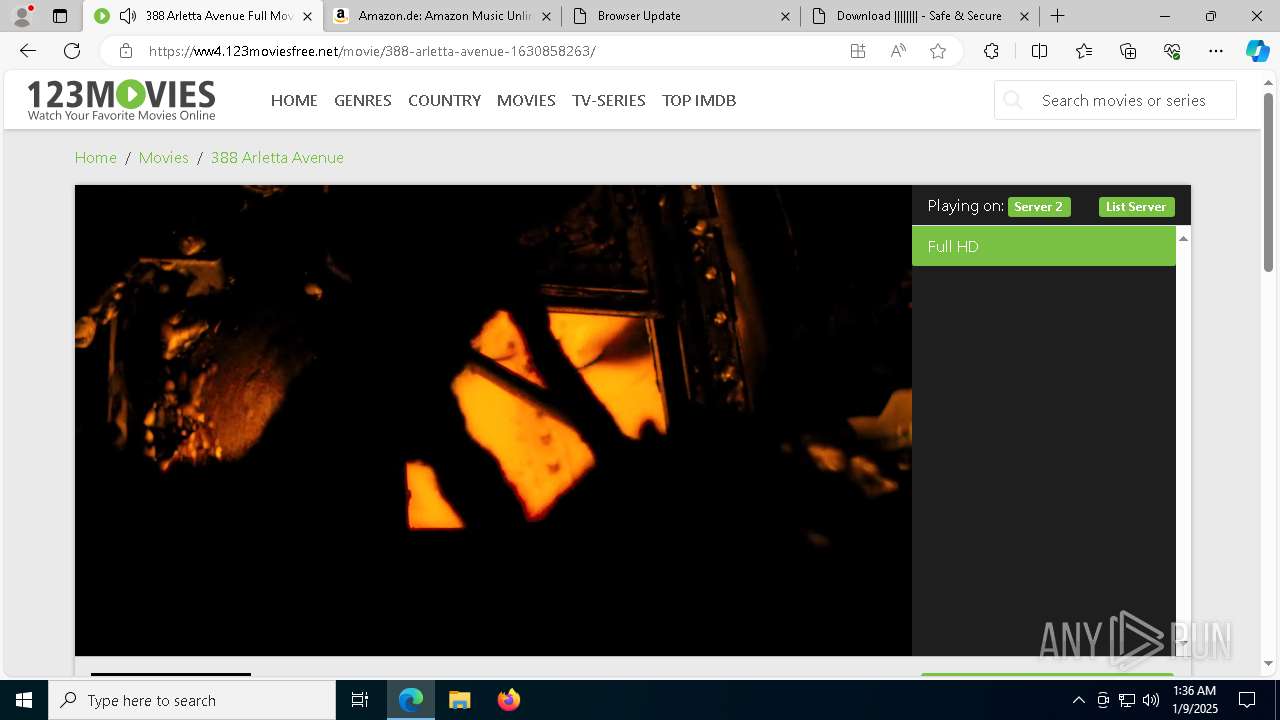Open the volume control tray icon
The height and width of the screenshot is (720, 1280).
point(1151,700)
